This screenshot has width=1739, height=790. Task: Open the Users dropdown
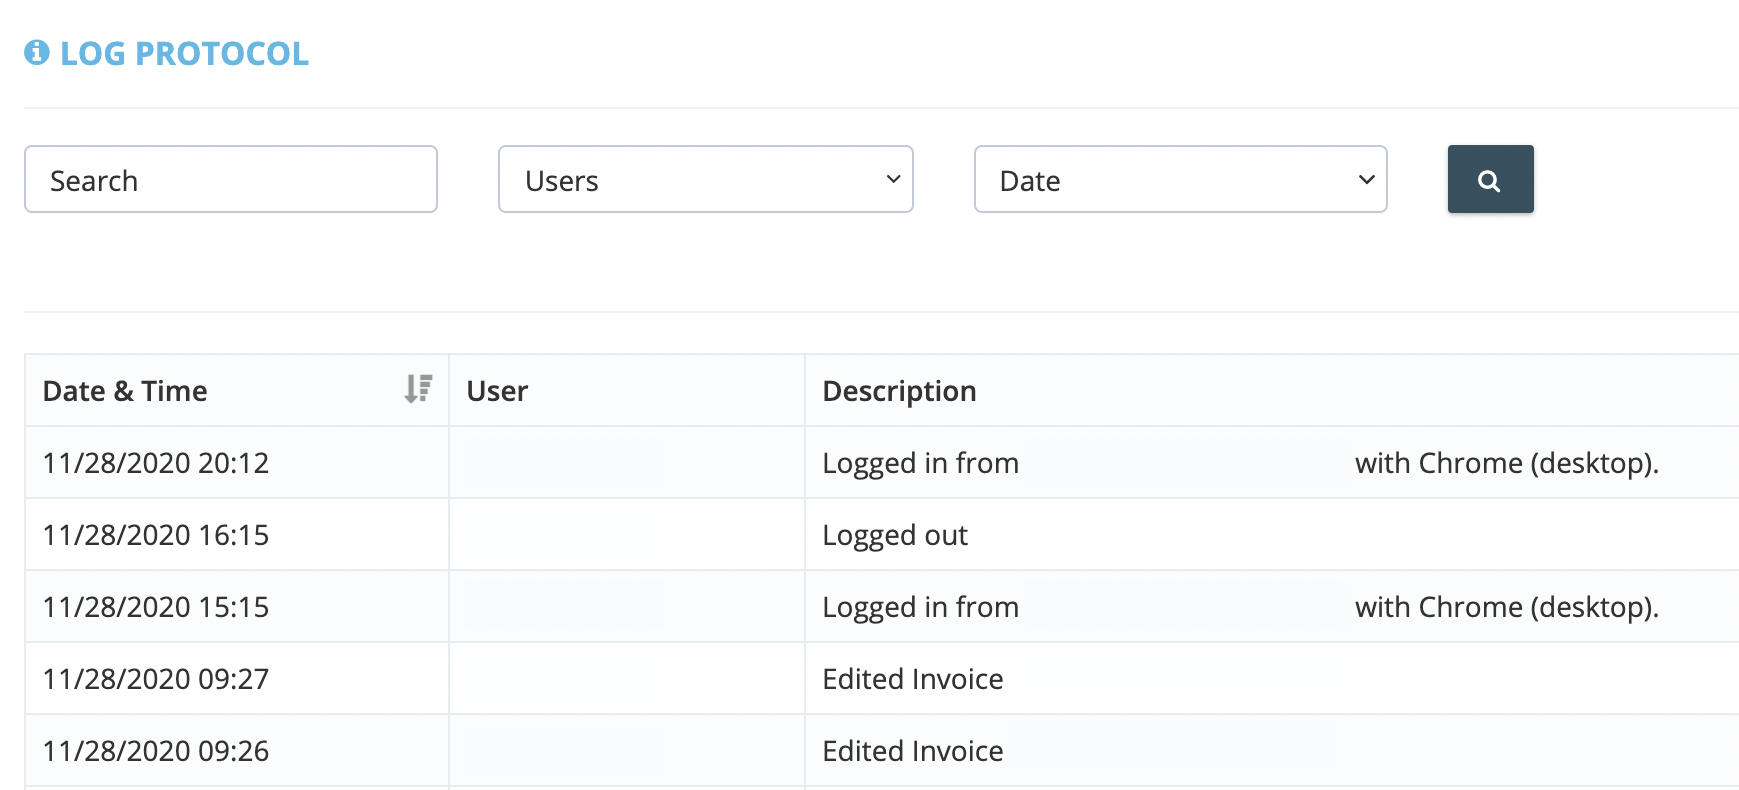point(706,179)
